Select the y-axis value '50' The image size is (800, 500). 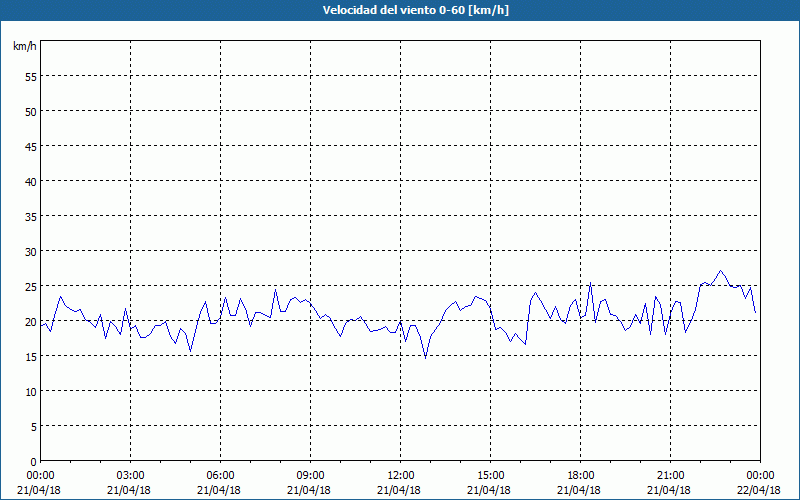pos(31,111)
